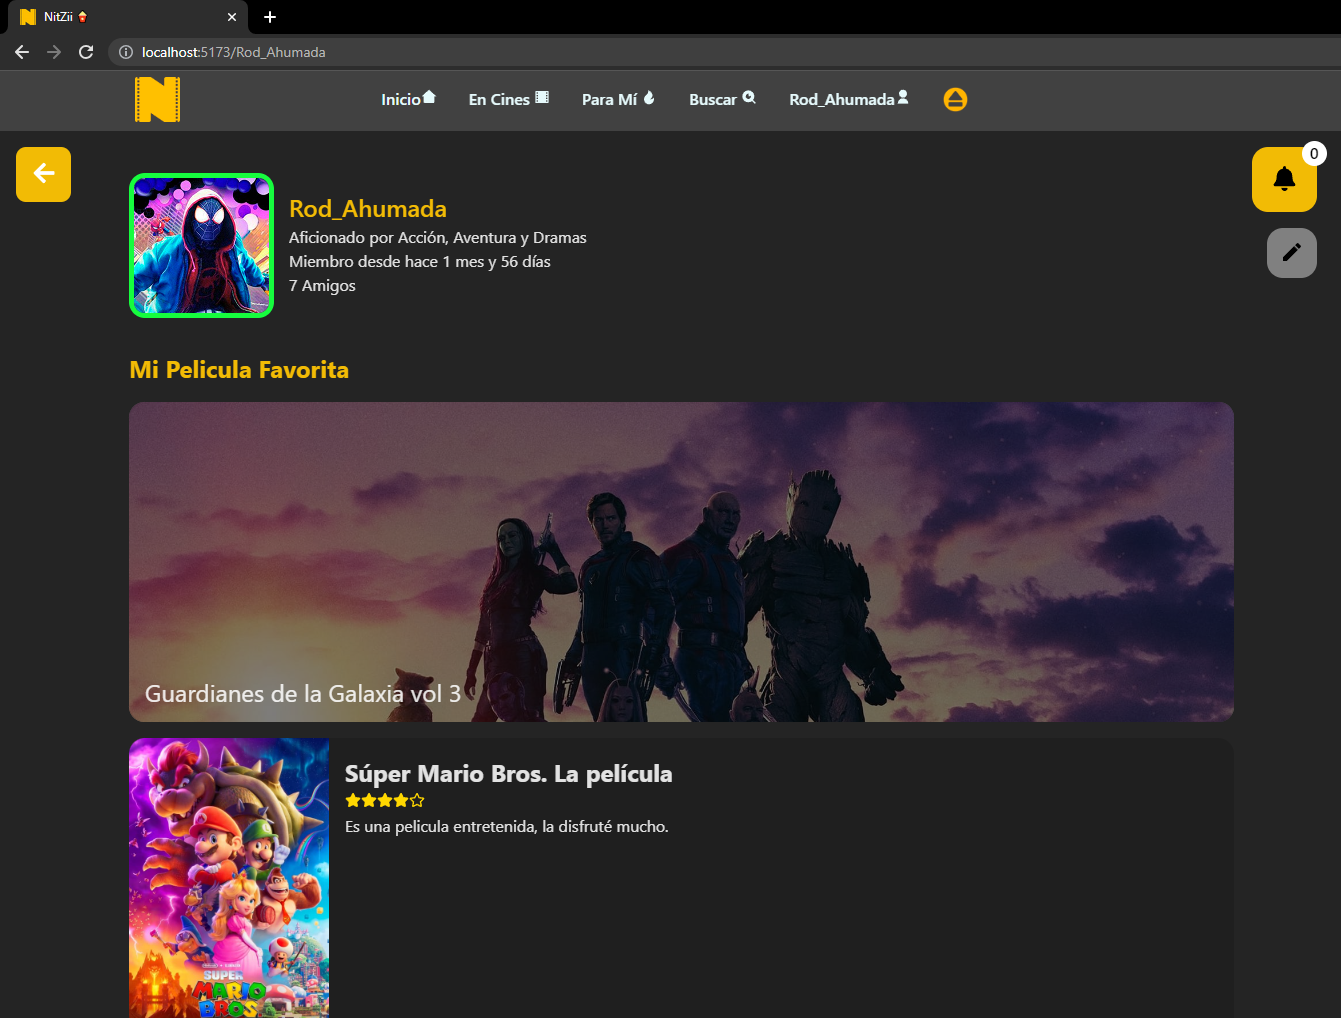Click the yellow back arrow button
Screen dimensions: 1341x1018
[43, 174]
